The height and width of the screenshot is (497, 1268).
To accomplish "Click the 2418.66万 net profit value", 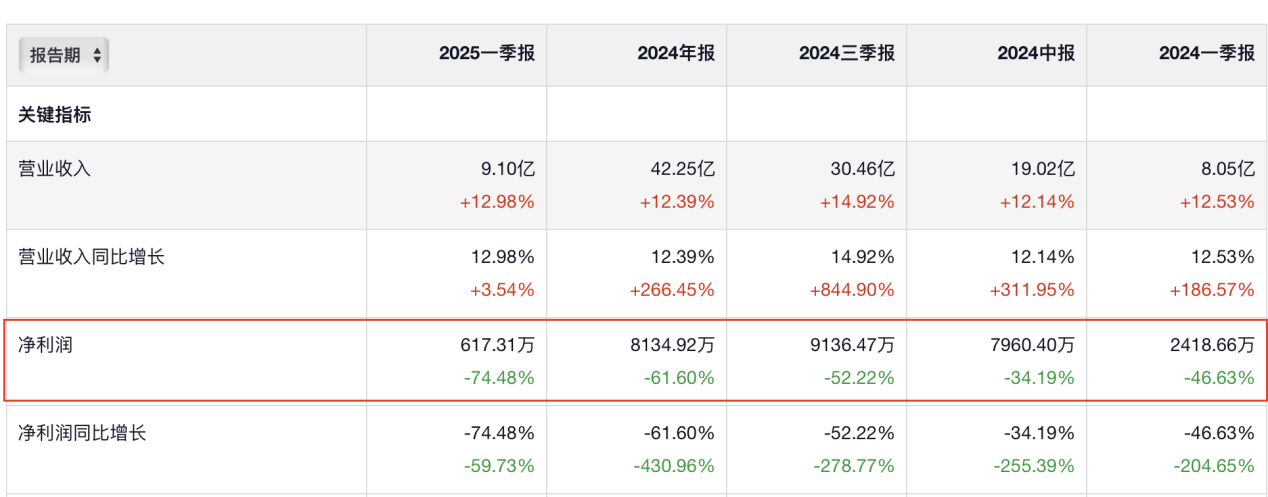I will tap(1209, 346).
